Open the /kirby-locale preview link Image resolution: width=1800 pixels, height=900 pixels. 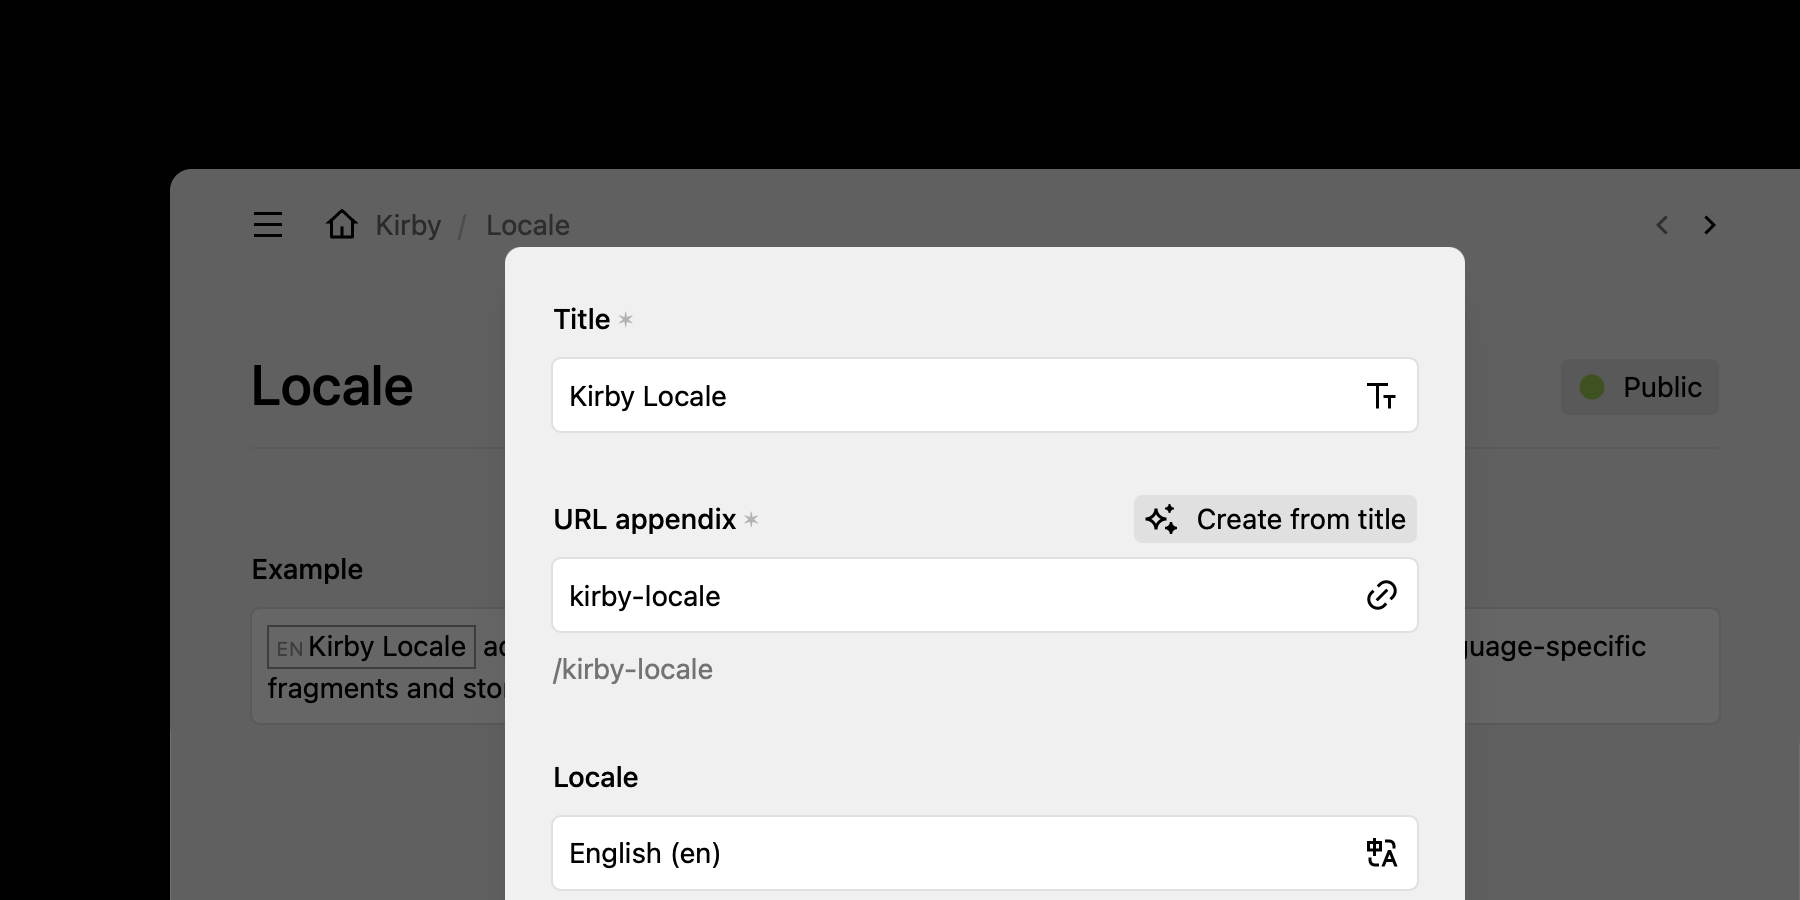pyautogui.click(x=634, y=669)
